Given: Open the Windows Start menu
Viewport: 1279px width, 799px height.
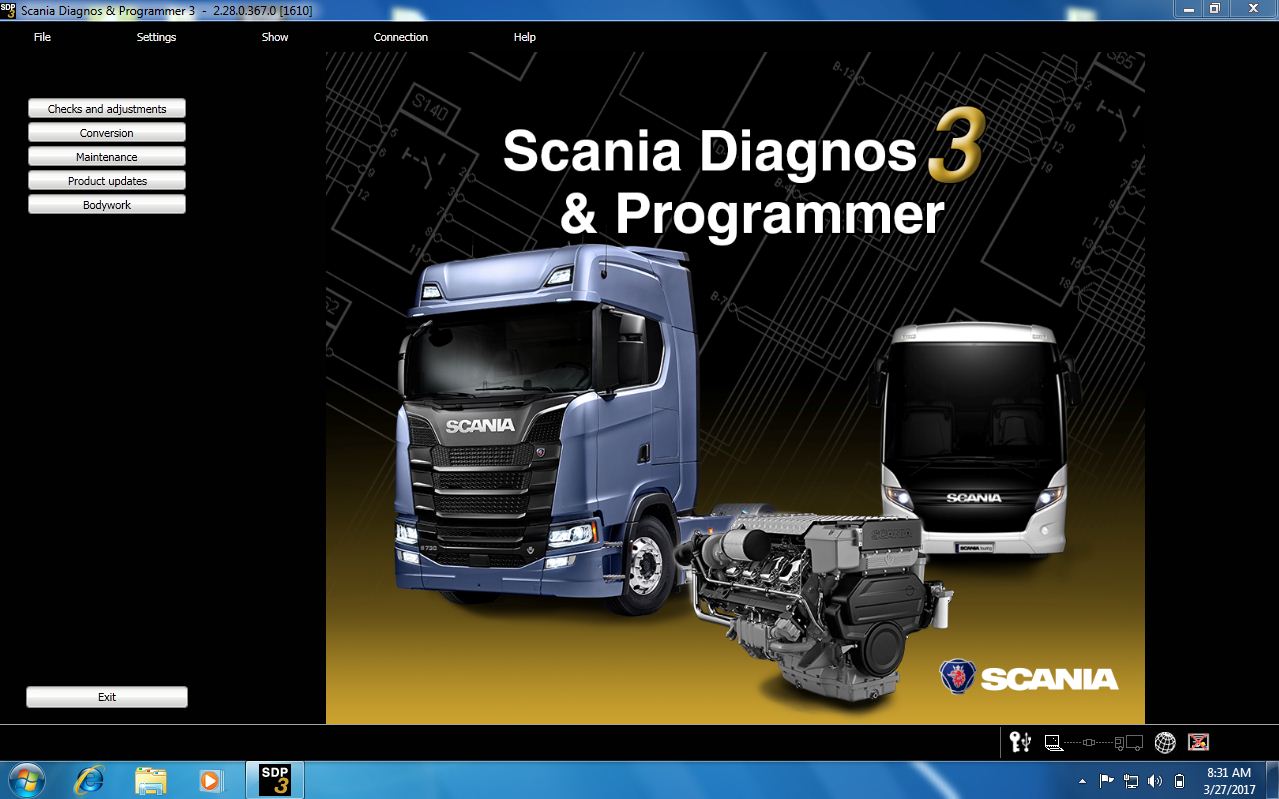Looking at the screenshot, I should [x=25, y=780].
